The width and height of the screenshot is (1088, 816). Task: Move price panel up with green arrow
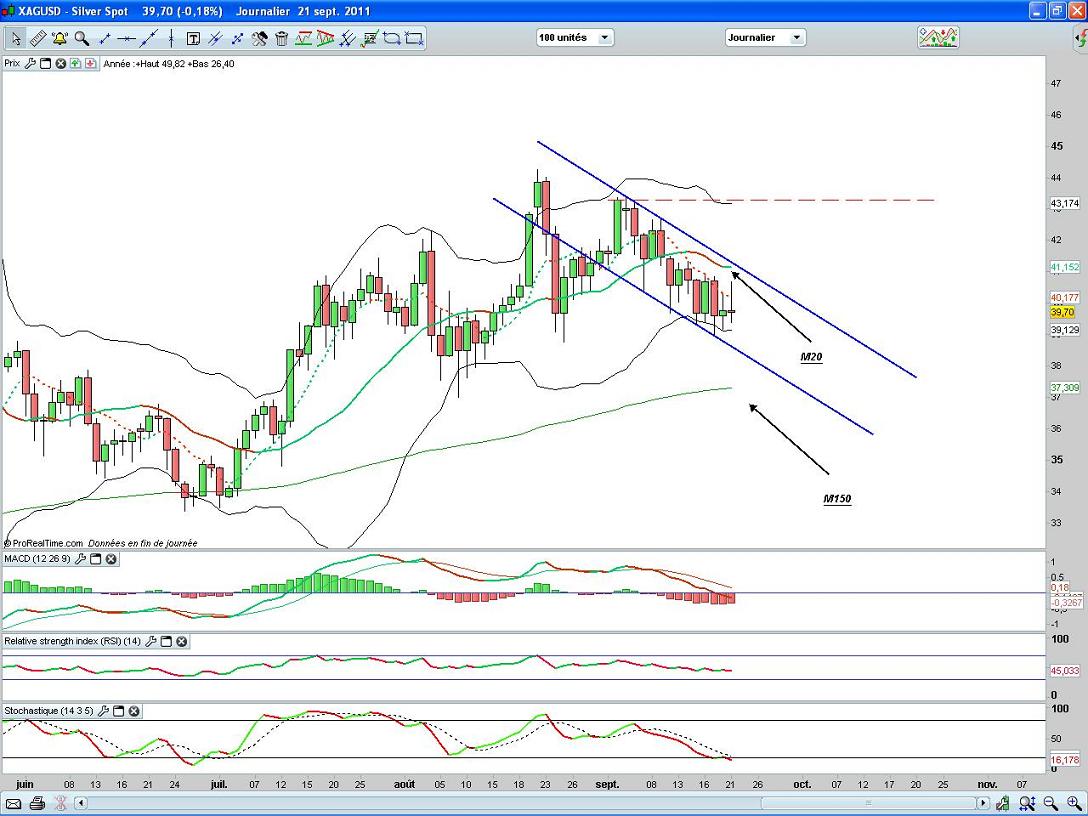pos(76,63)
